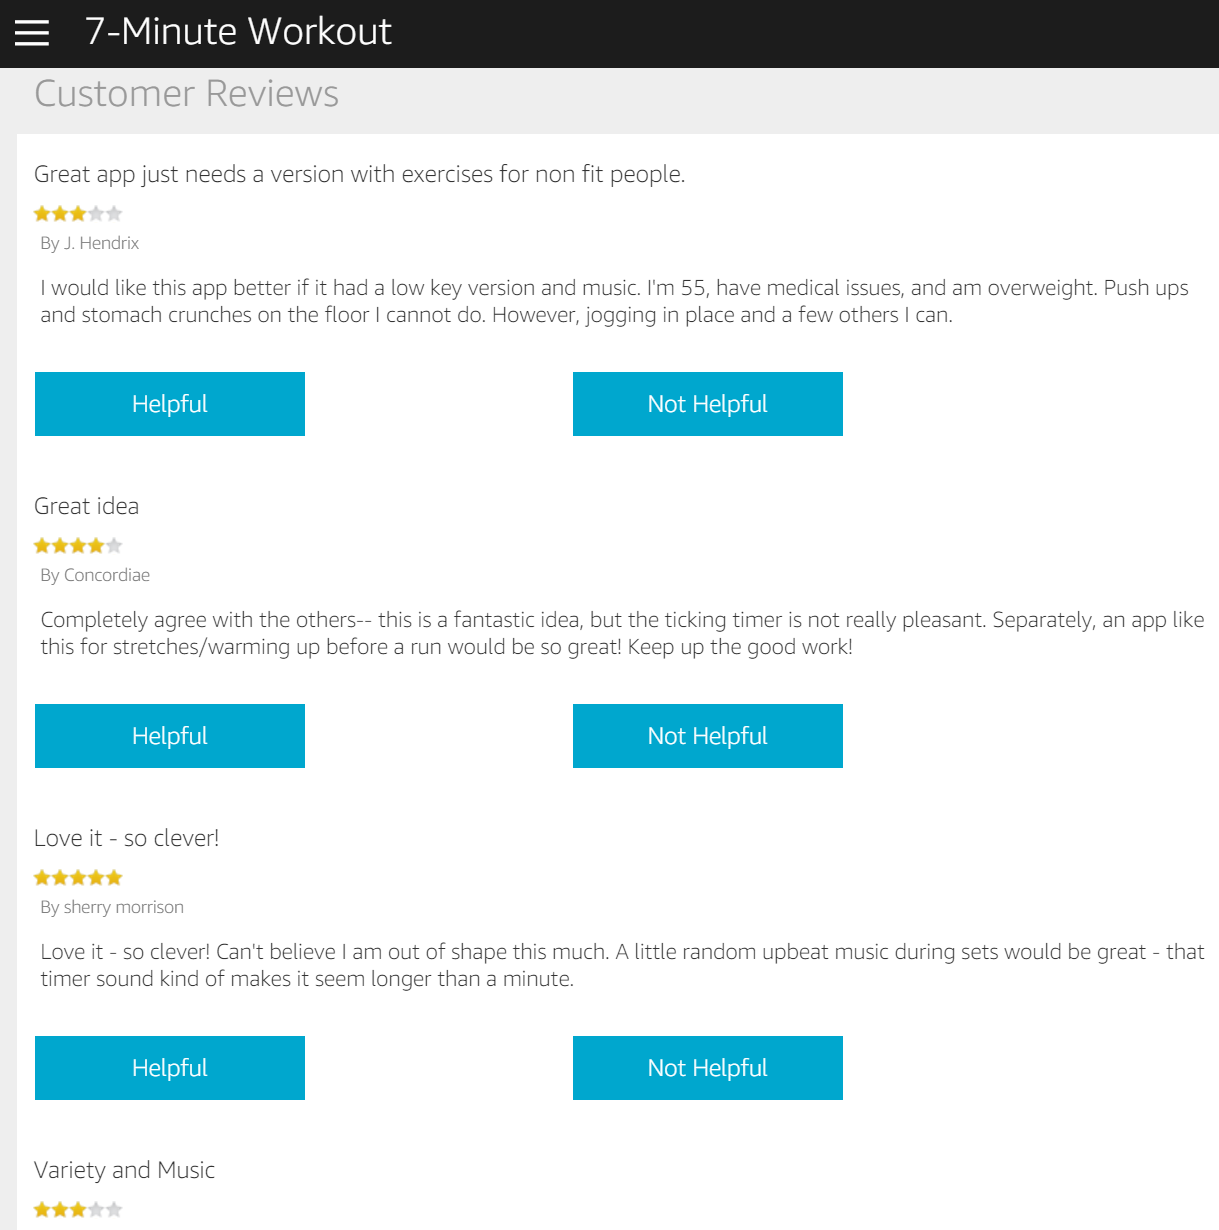
Task: Vote Helpful on sherry morrison's review
Action: tap(170, 1068)
